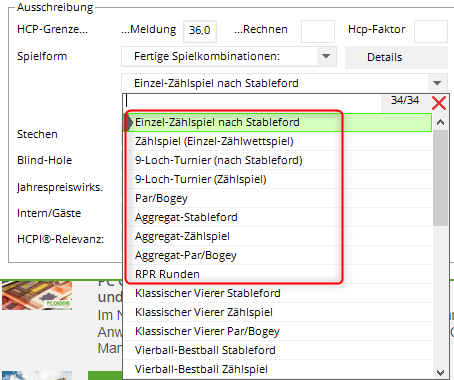The height and width of the screenshot is (380, 454).
Task: Click the scroll down arrow in list
Action: click(440, 372)
